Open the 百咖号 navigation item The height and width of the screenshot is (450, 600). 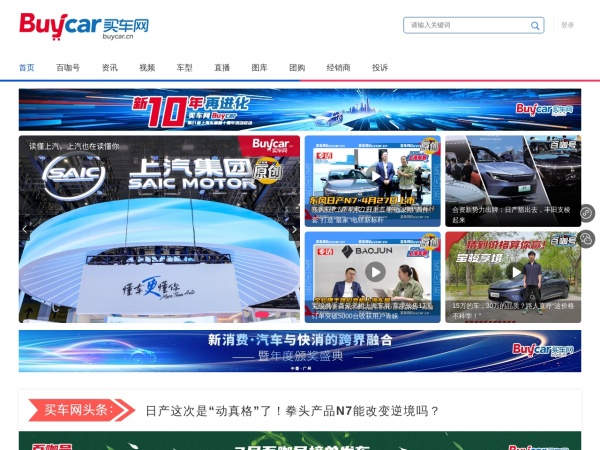pyautogui.click(x=68, y=68)
